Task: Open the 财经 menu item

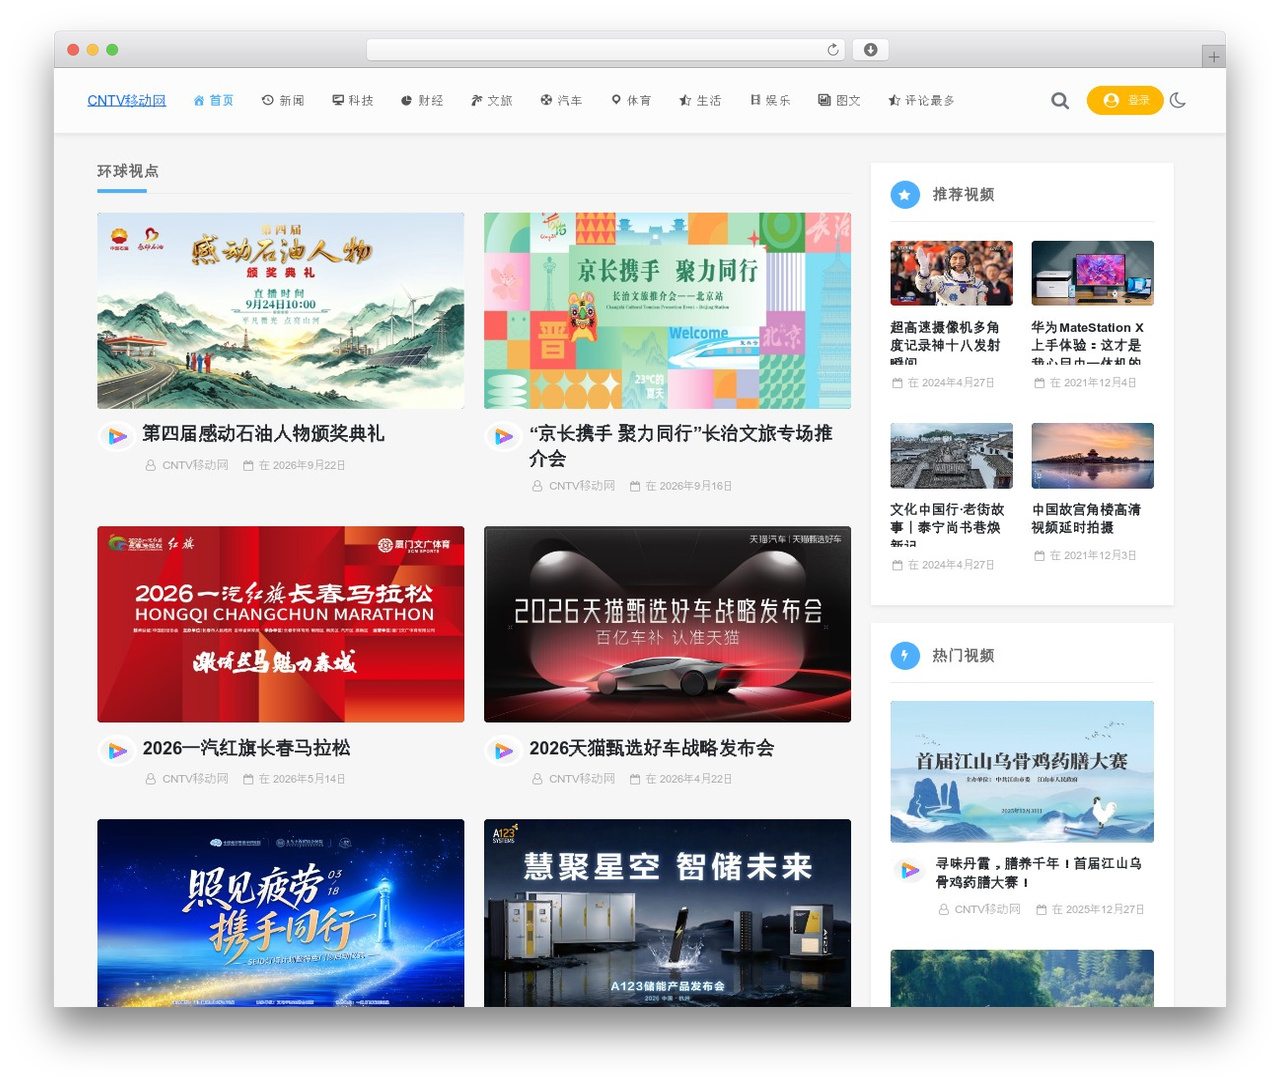Action: [422, 100]
